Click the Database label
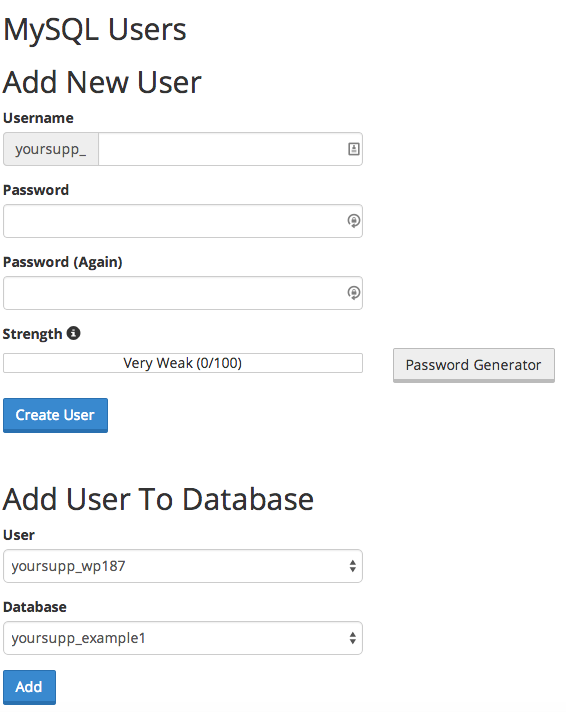The width and height of the screenshot is (566, 712). point(35,607)
